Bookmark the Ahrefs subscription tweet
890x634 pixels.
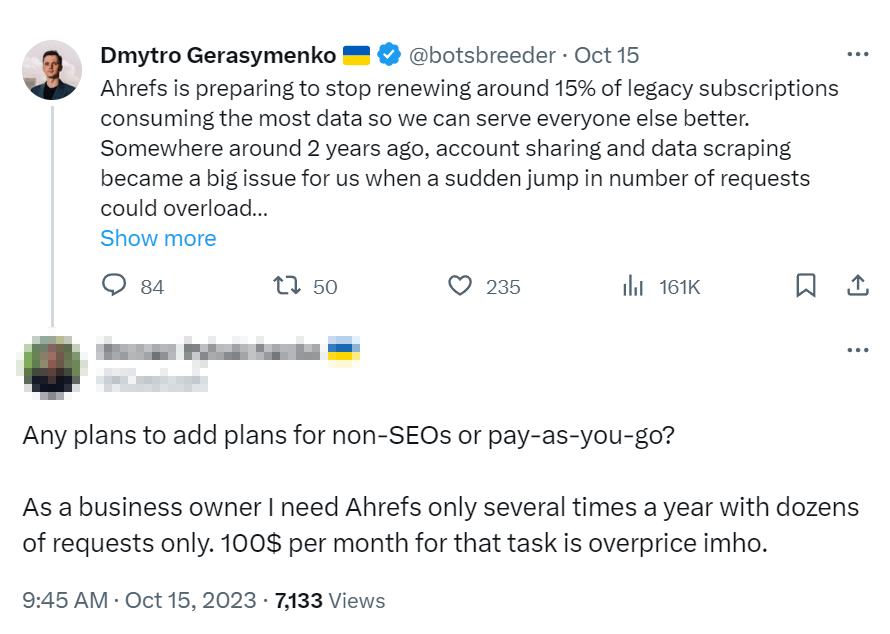point(805,287)
